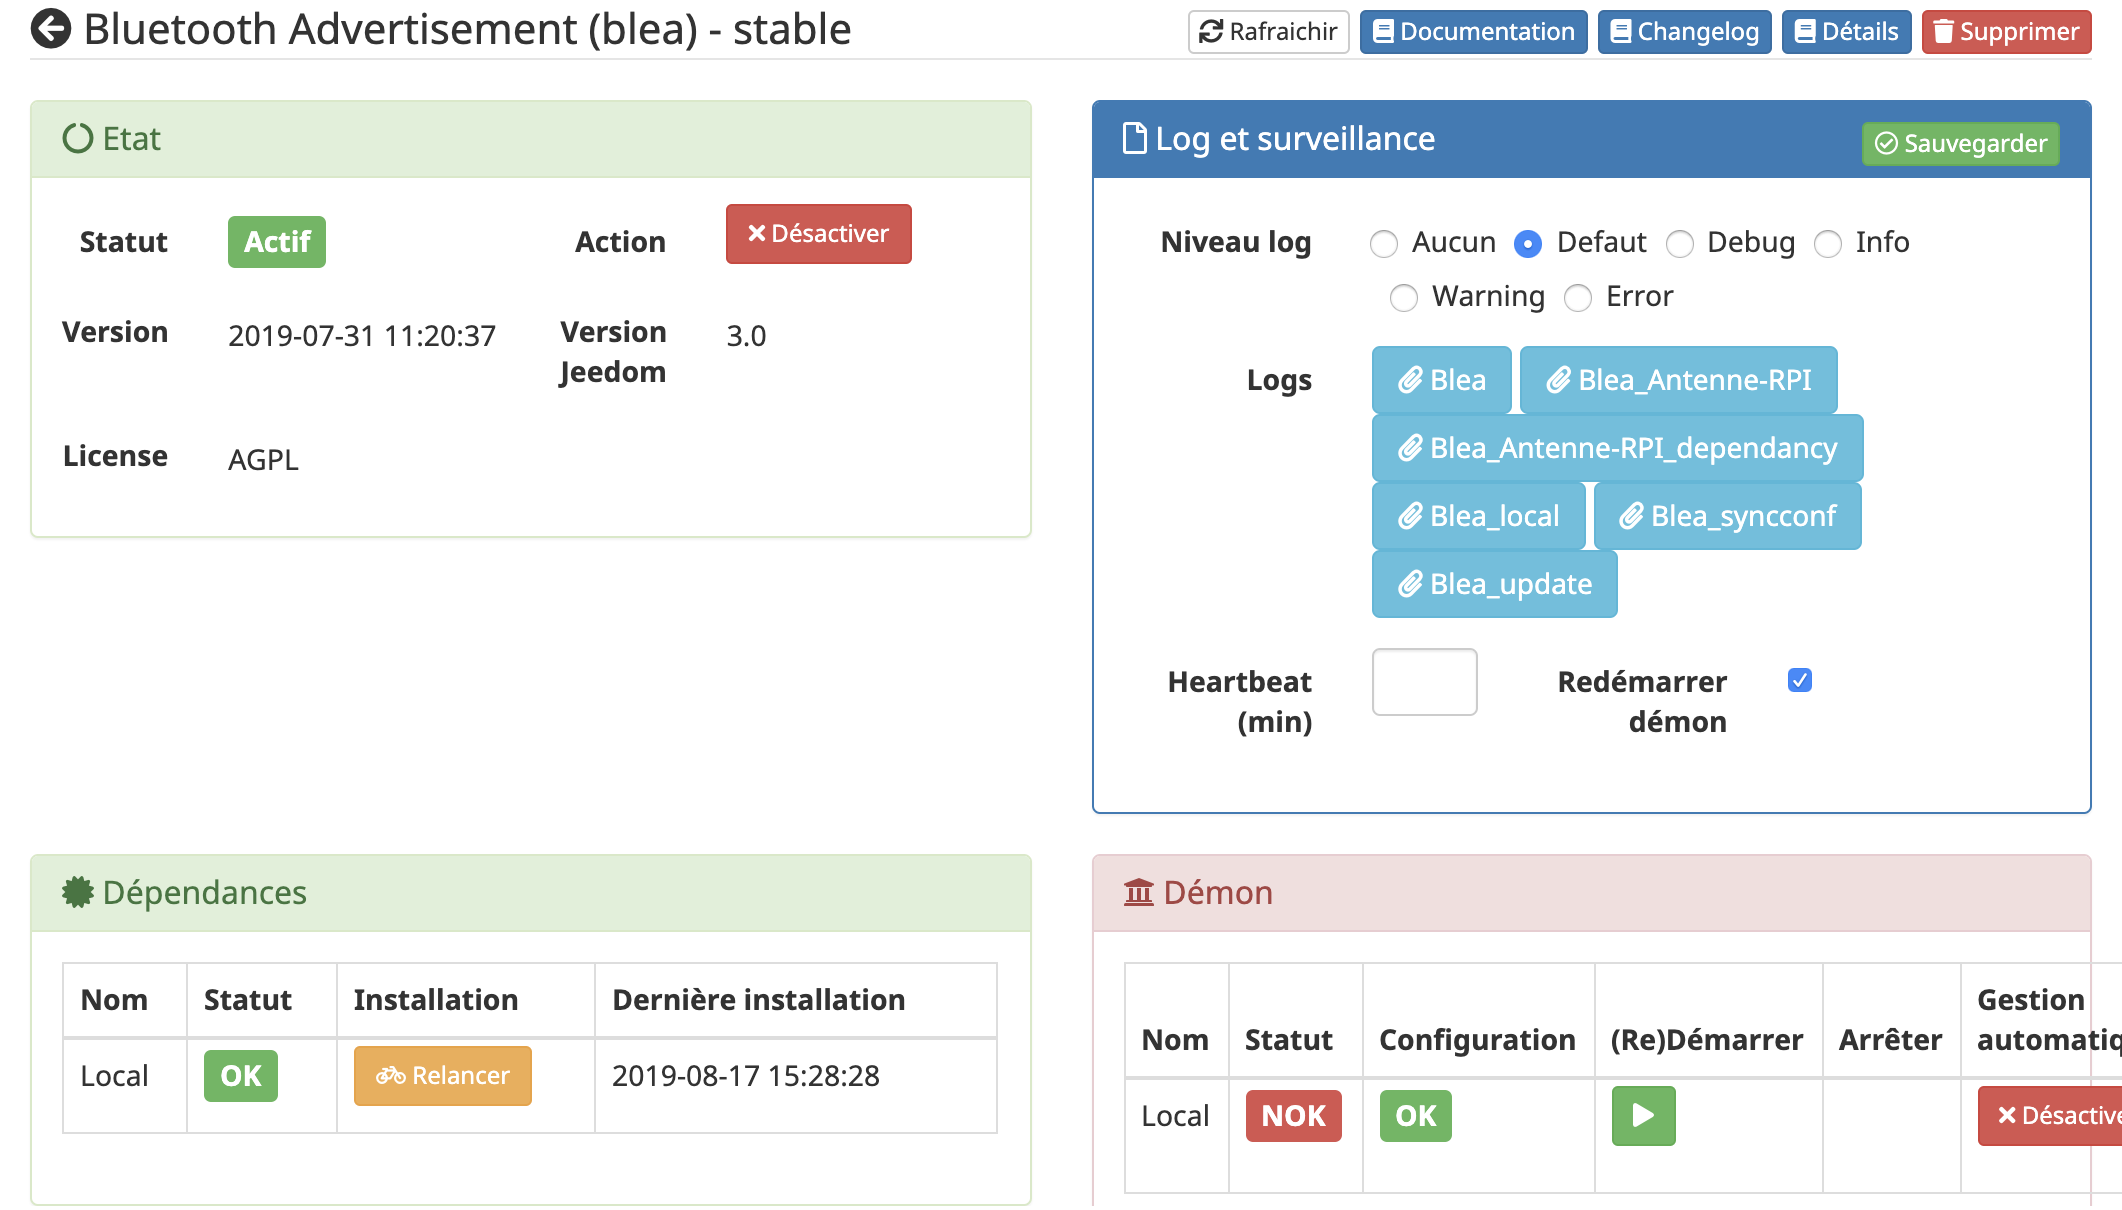Click the Actif status label
Image resolution: width=2122 pixels, height=1210 pixels.
click(277, 242)
